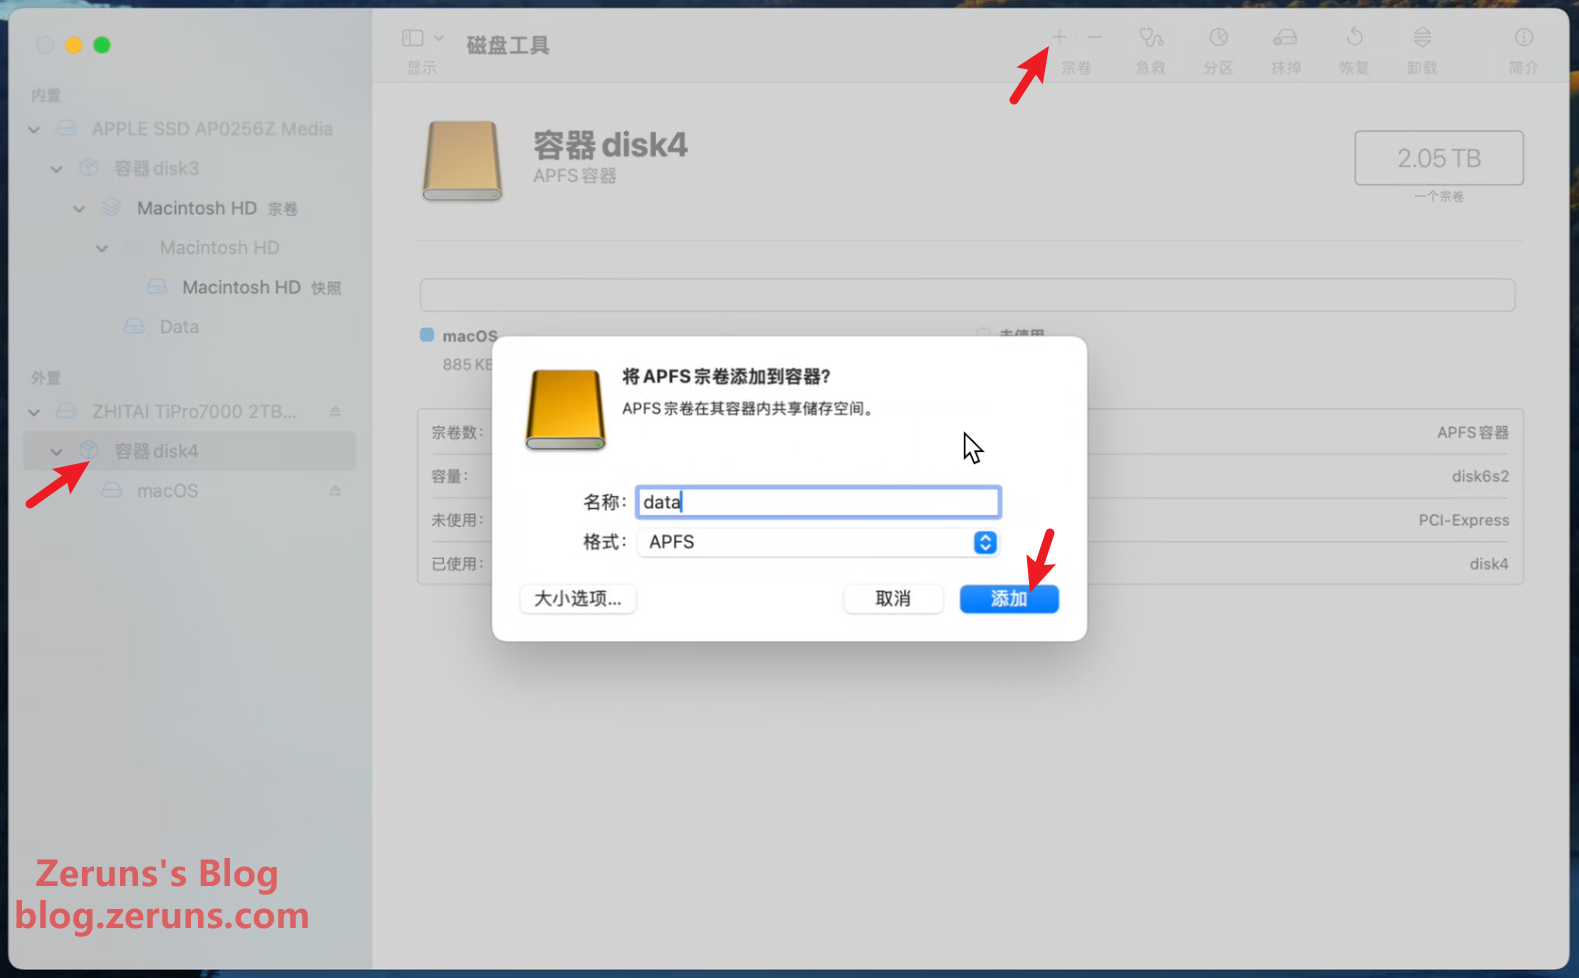This screenshot has width=1579, height=978.
Task: Click the disk6s2 value text
Action: pyautogui.click(x=1480, y=476)
